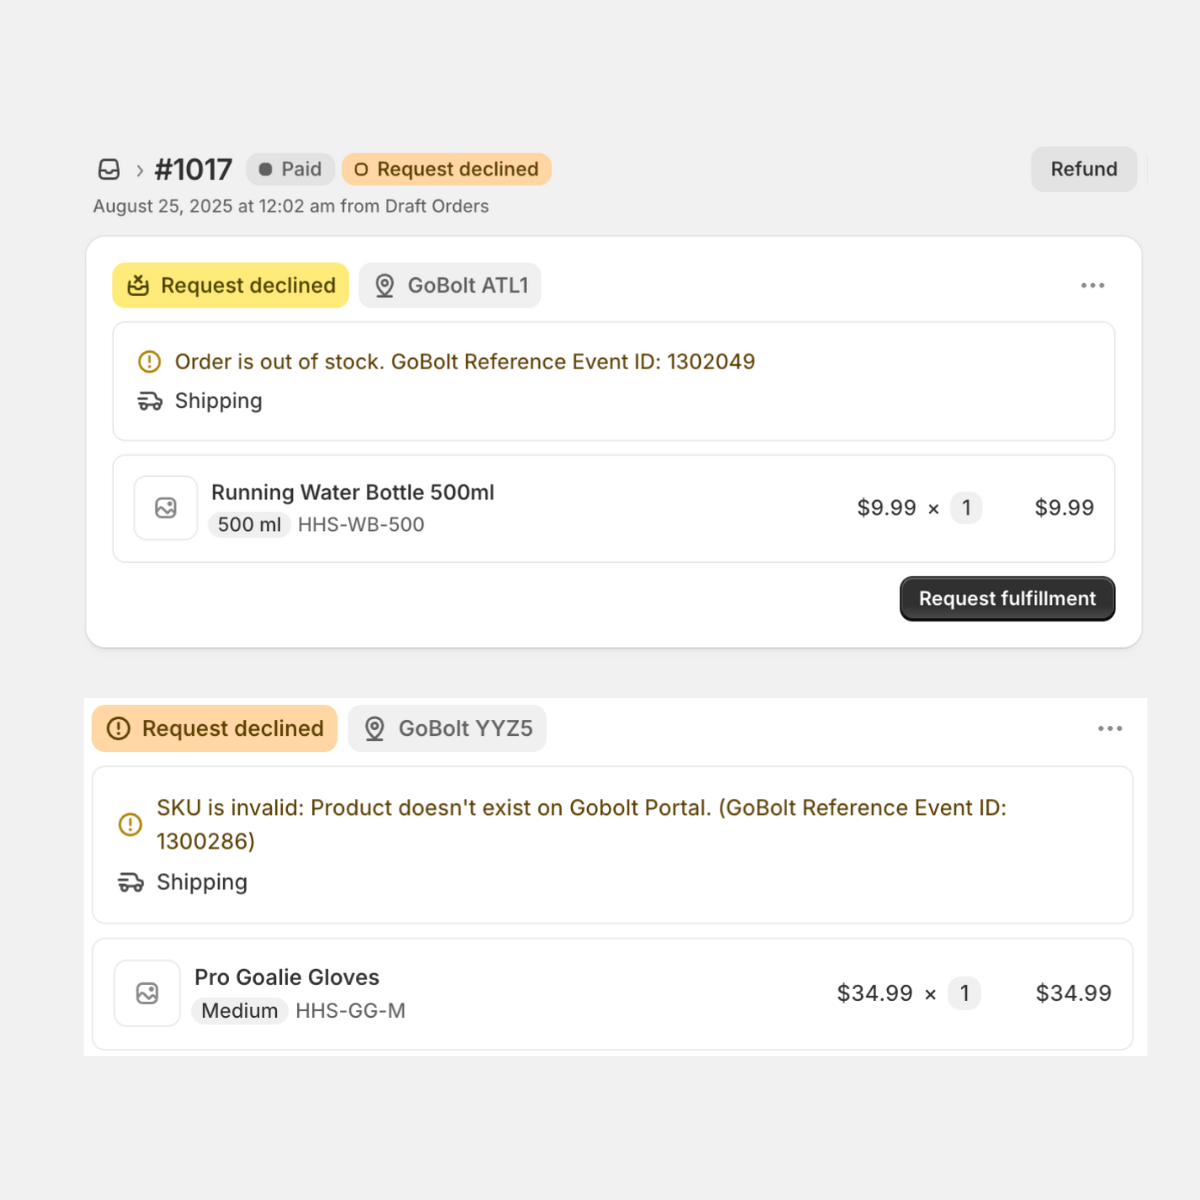Image resolution: width=1200 pixels, height=1200 pixels.
Task: Open the Running Water Bottle 500ml product link
Action: [352, 493]
